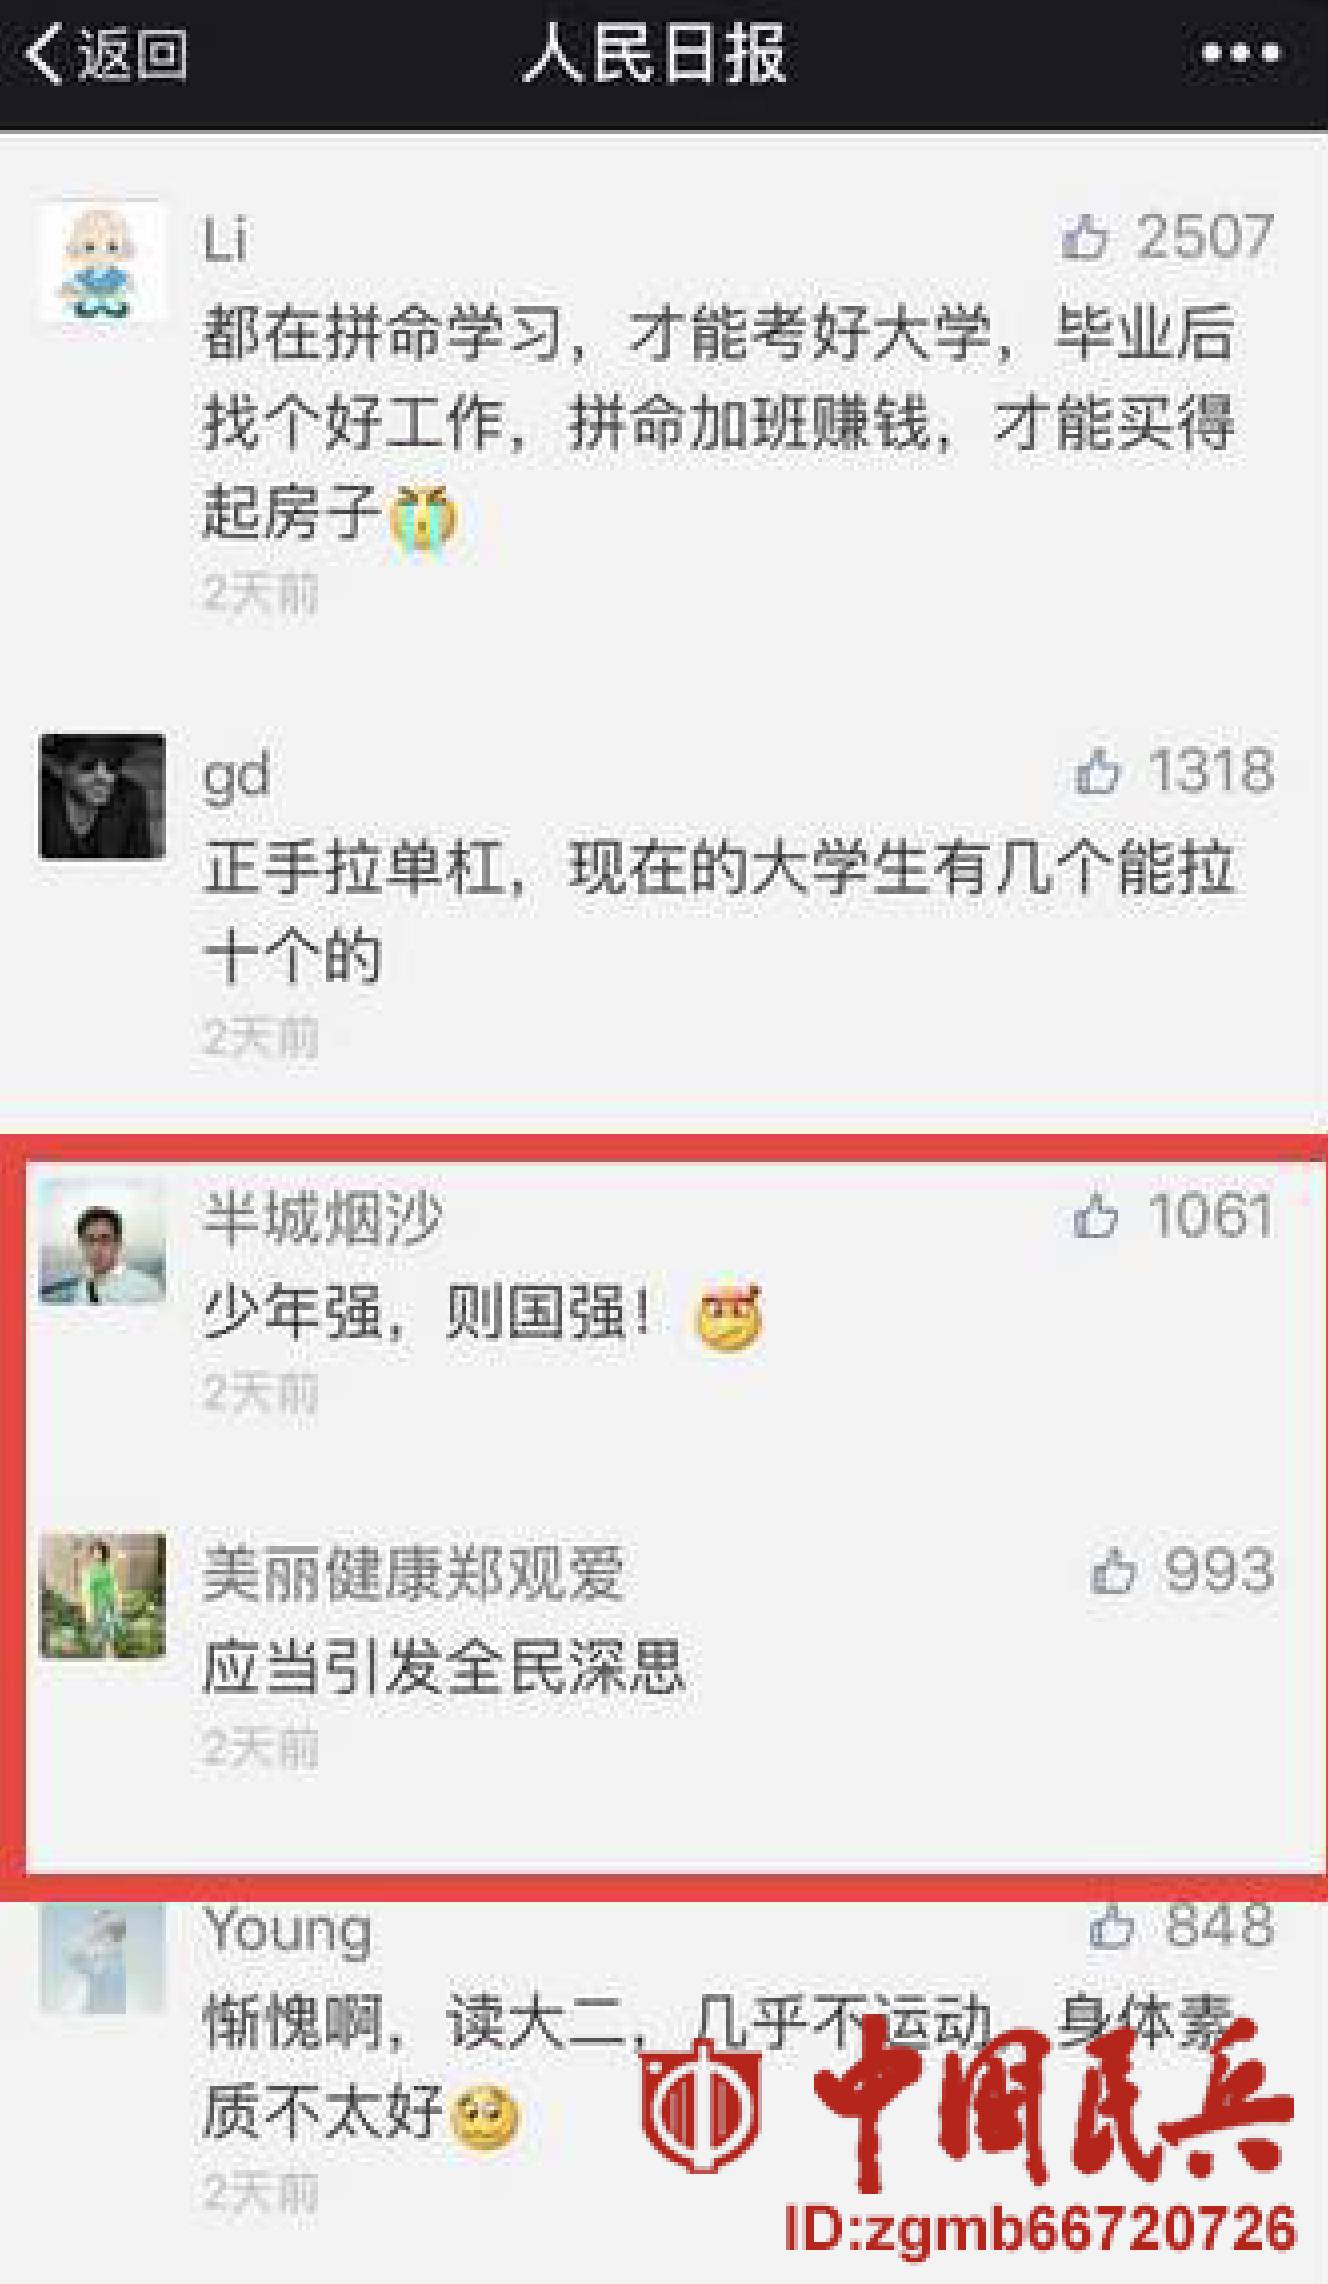The height and width of the screenshot is (2284, 1328).
Task: Tap the 人民日报 page title
Action: click(x=655, y=53)
